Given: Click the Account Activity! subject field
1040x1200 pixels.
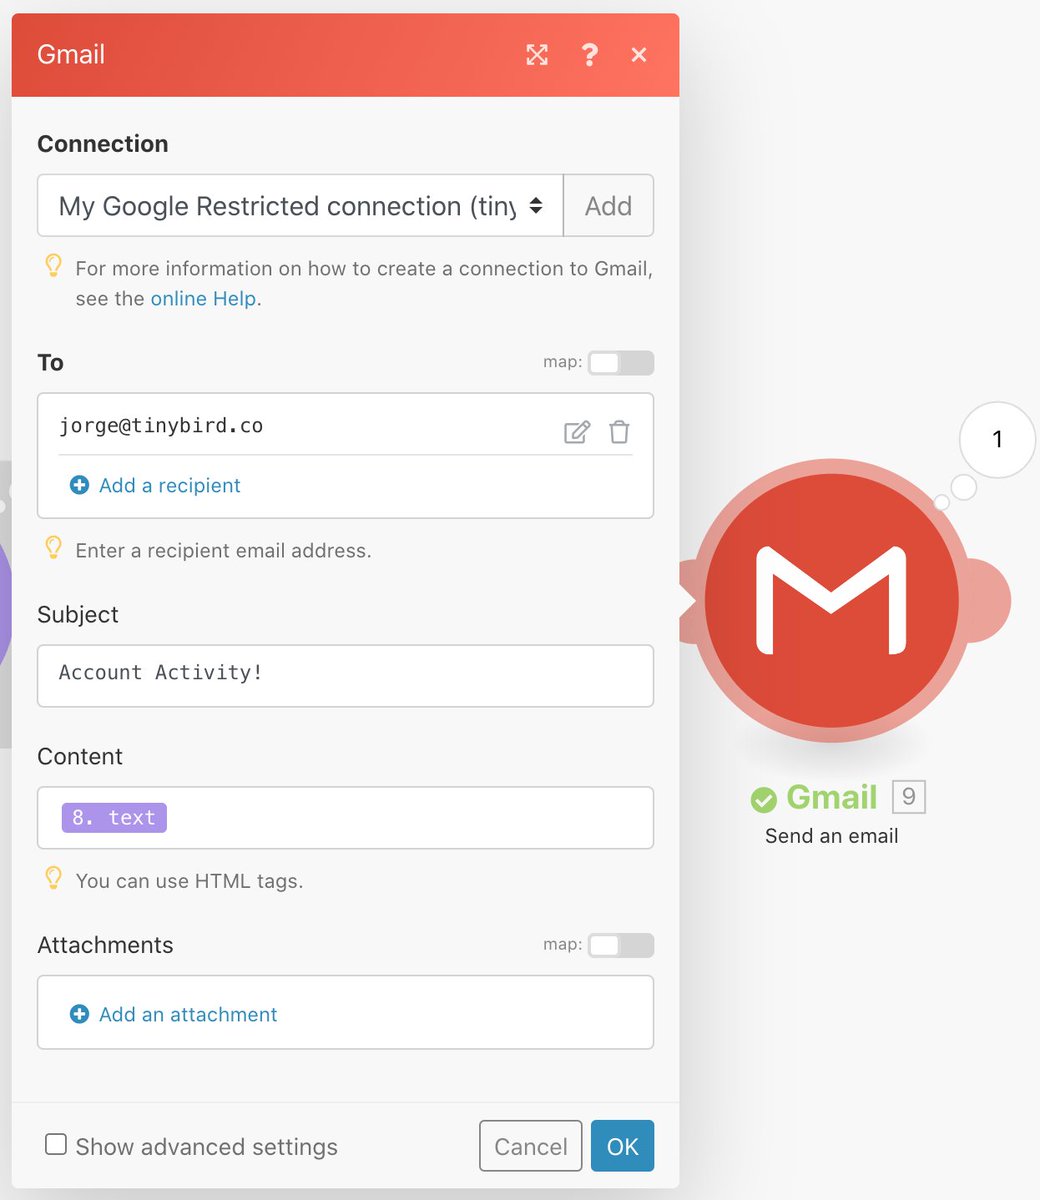Looking at the screenshot, I should 345,676.
